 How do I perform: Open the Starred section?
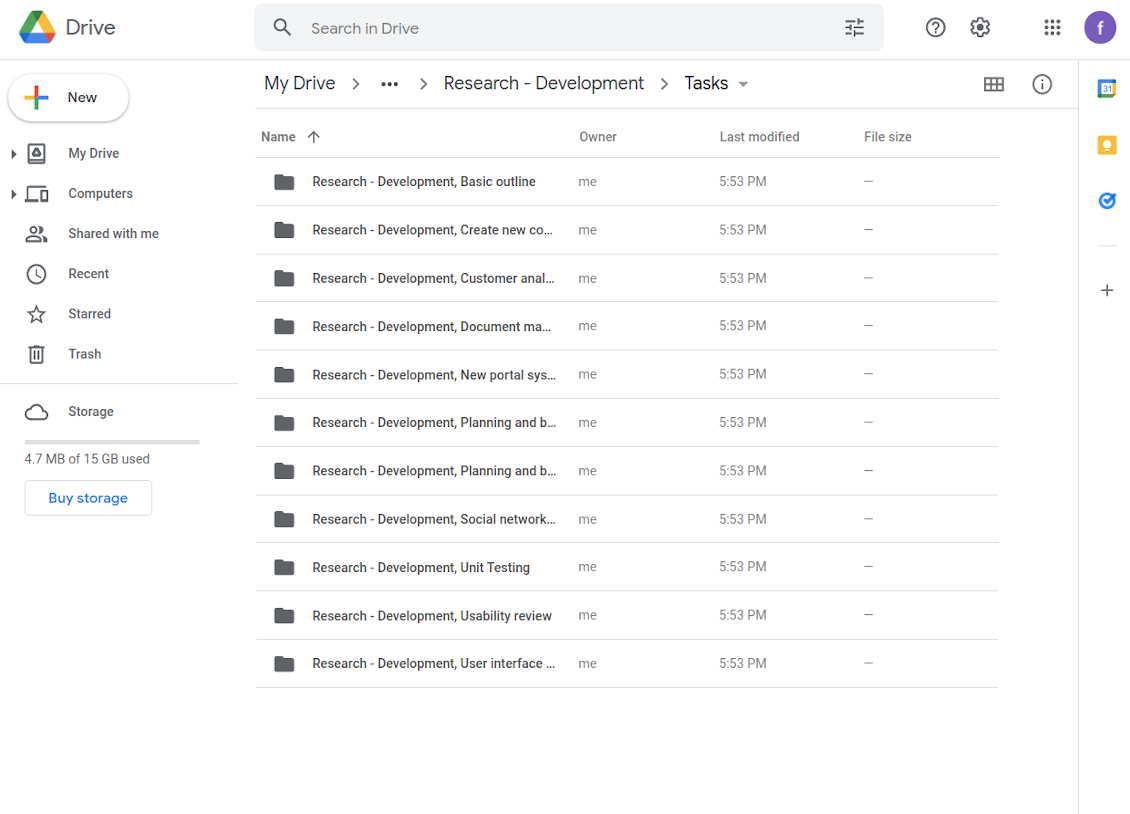pyautogui.click(x=89, y=314)
